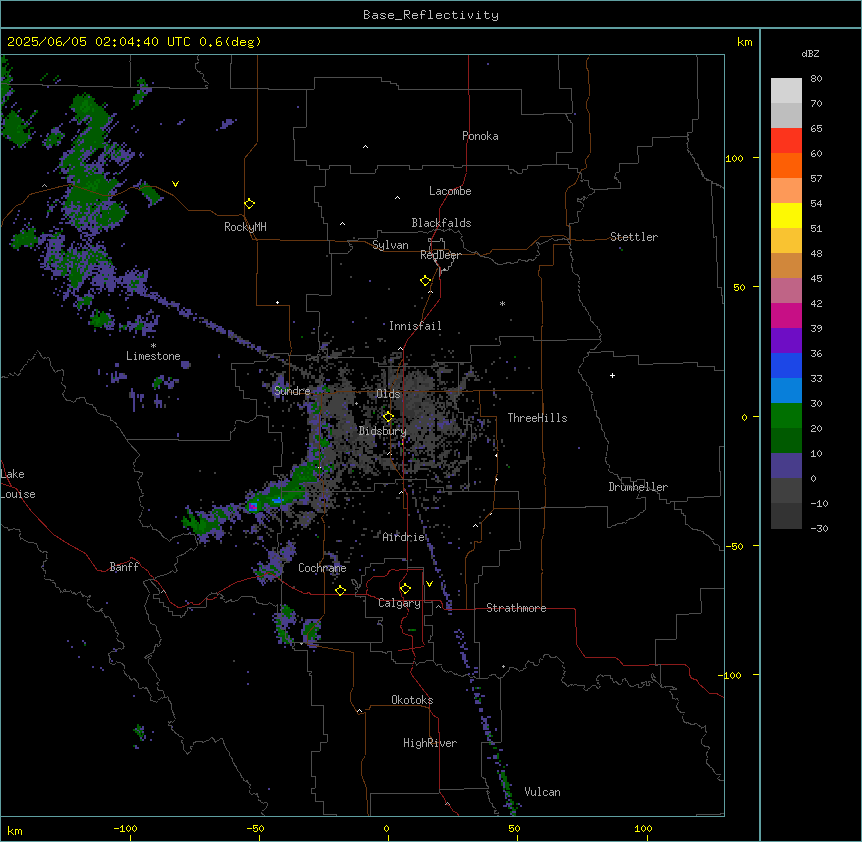Click the Innisfail label
Viewport: 862px width, 842px height.
(415, 326)
